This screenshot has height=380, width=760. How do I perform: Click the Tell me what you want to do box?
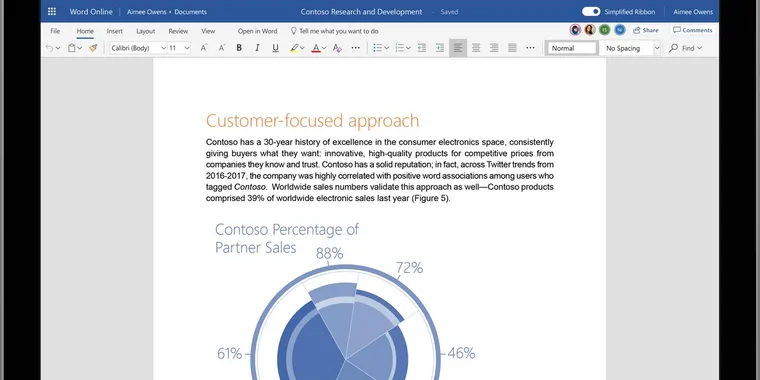click(334, 31)
